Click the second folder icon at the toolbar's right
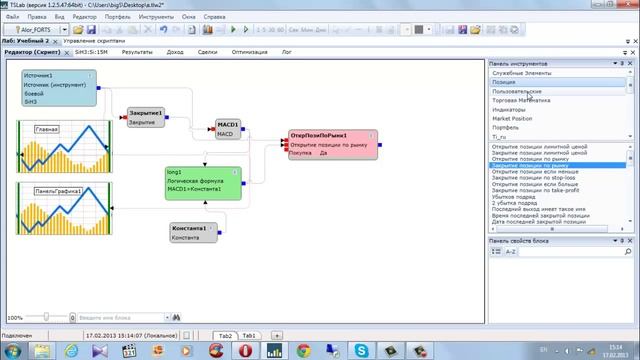Image resolution: width=640 pixels, height=360 pixels. [475, 30]
